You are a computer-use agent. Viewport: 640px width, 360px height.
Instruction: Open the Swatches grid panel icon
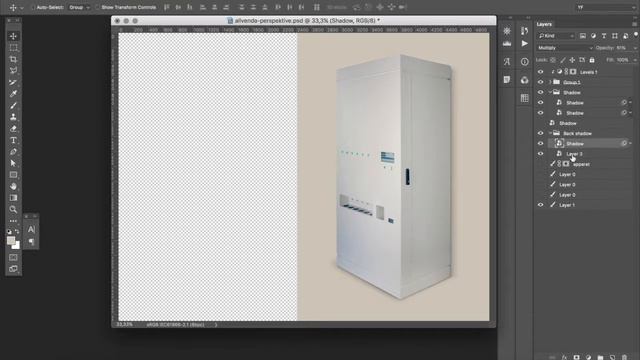pos(524,98)
